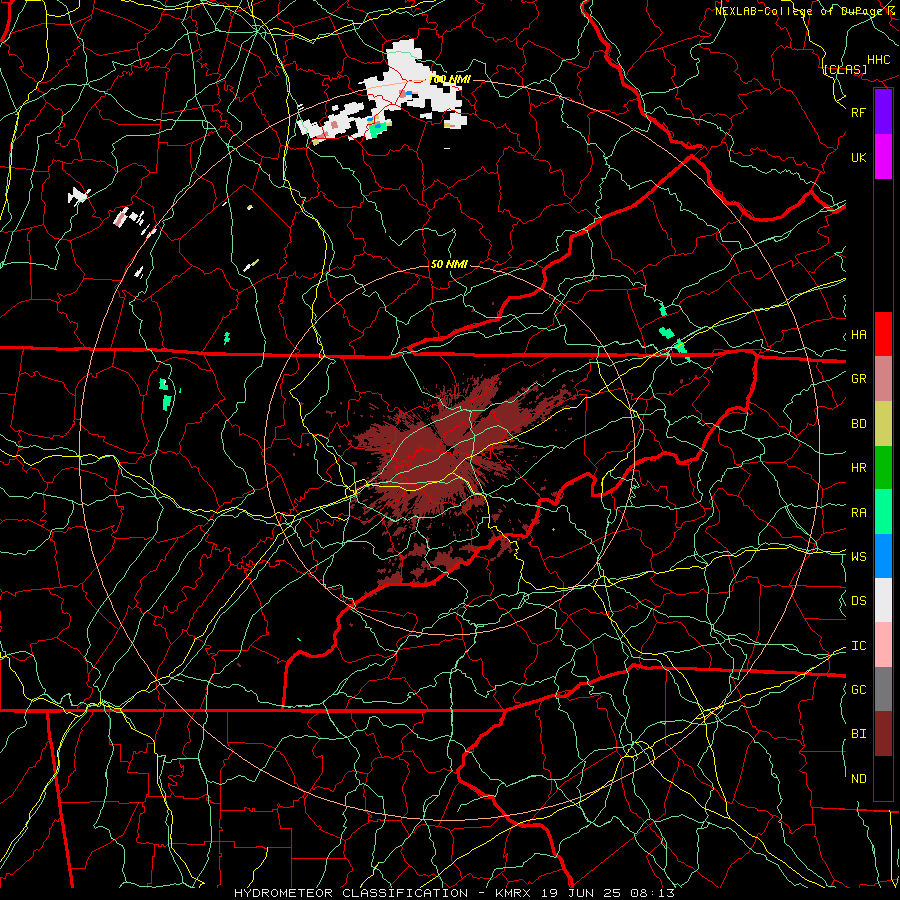Click the red HA legend color swatch
The image size is (900, 900).
[x=883, y=334]
